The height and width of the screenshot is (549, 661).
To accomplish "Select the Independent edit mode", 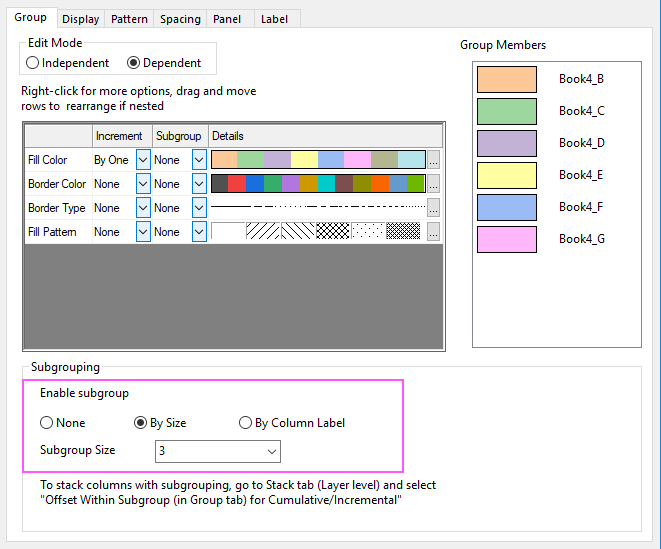I will point(33,63).
